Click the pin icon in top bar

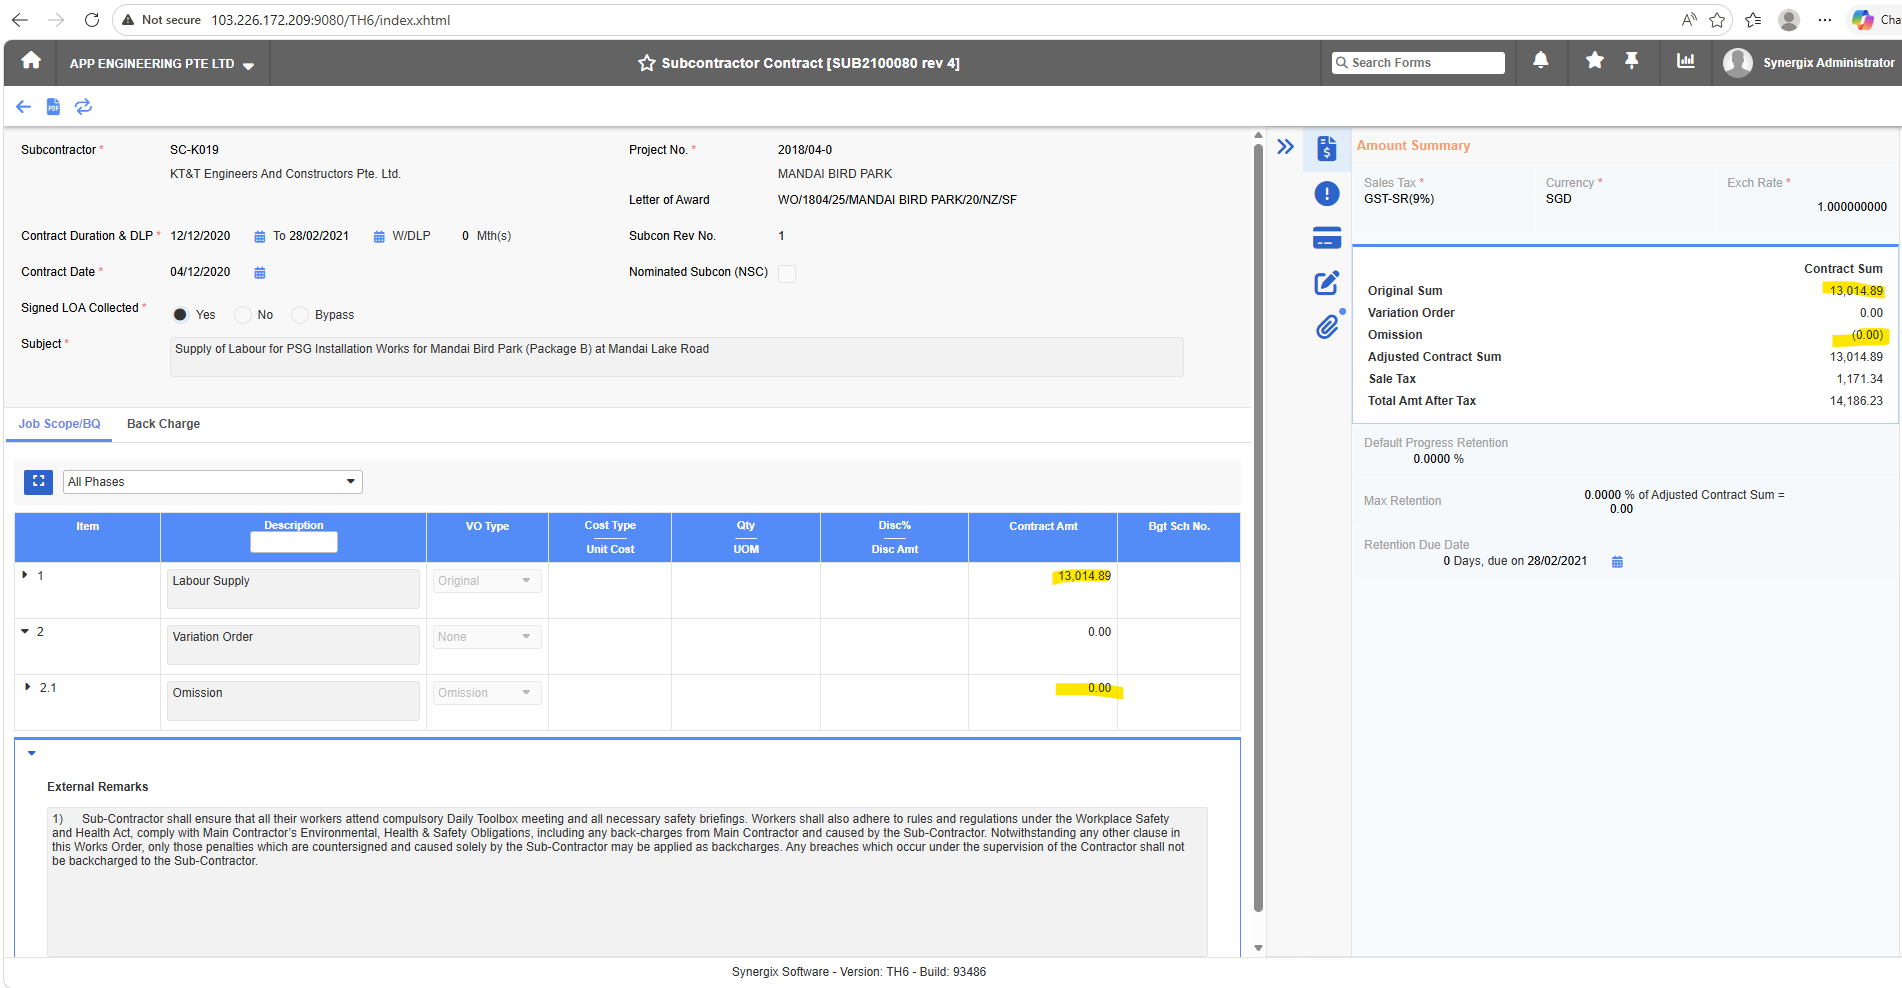point(1632,61)
